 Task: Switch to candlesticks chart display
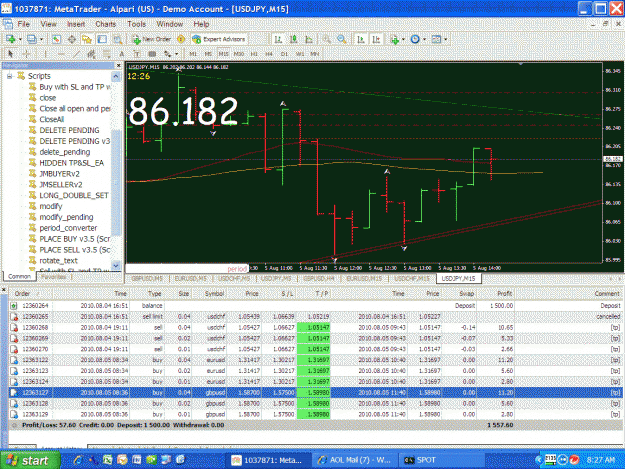coord(294,39)
